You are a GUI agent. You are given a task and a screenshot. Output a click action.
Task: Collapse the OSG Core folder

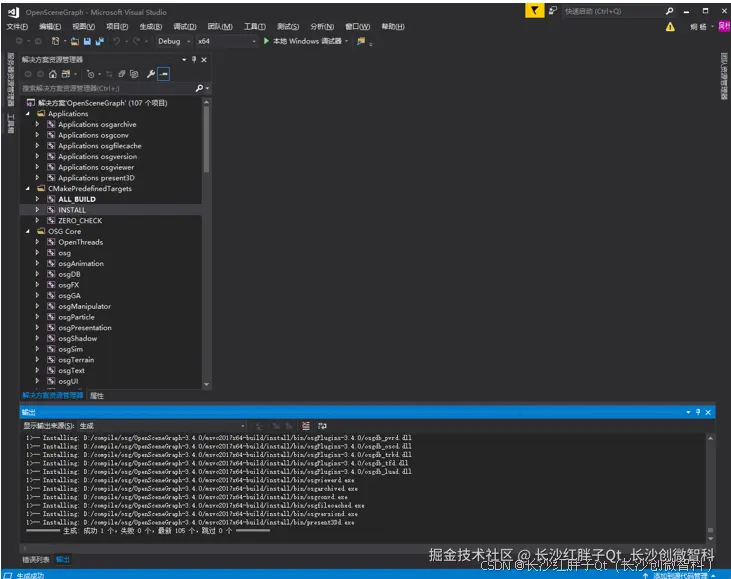point(28,231)
